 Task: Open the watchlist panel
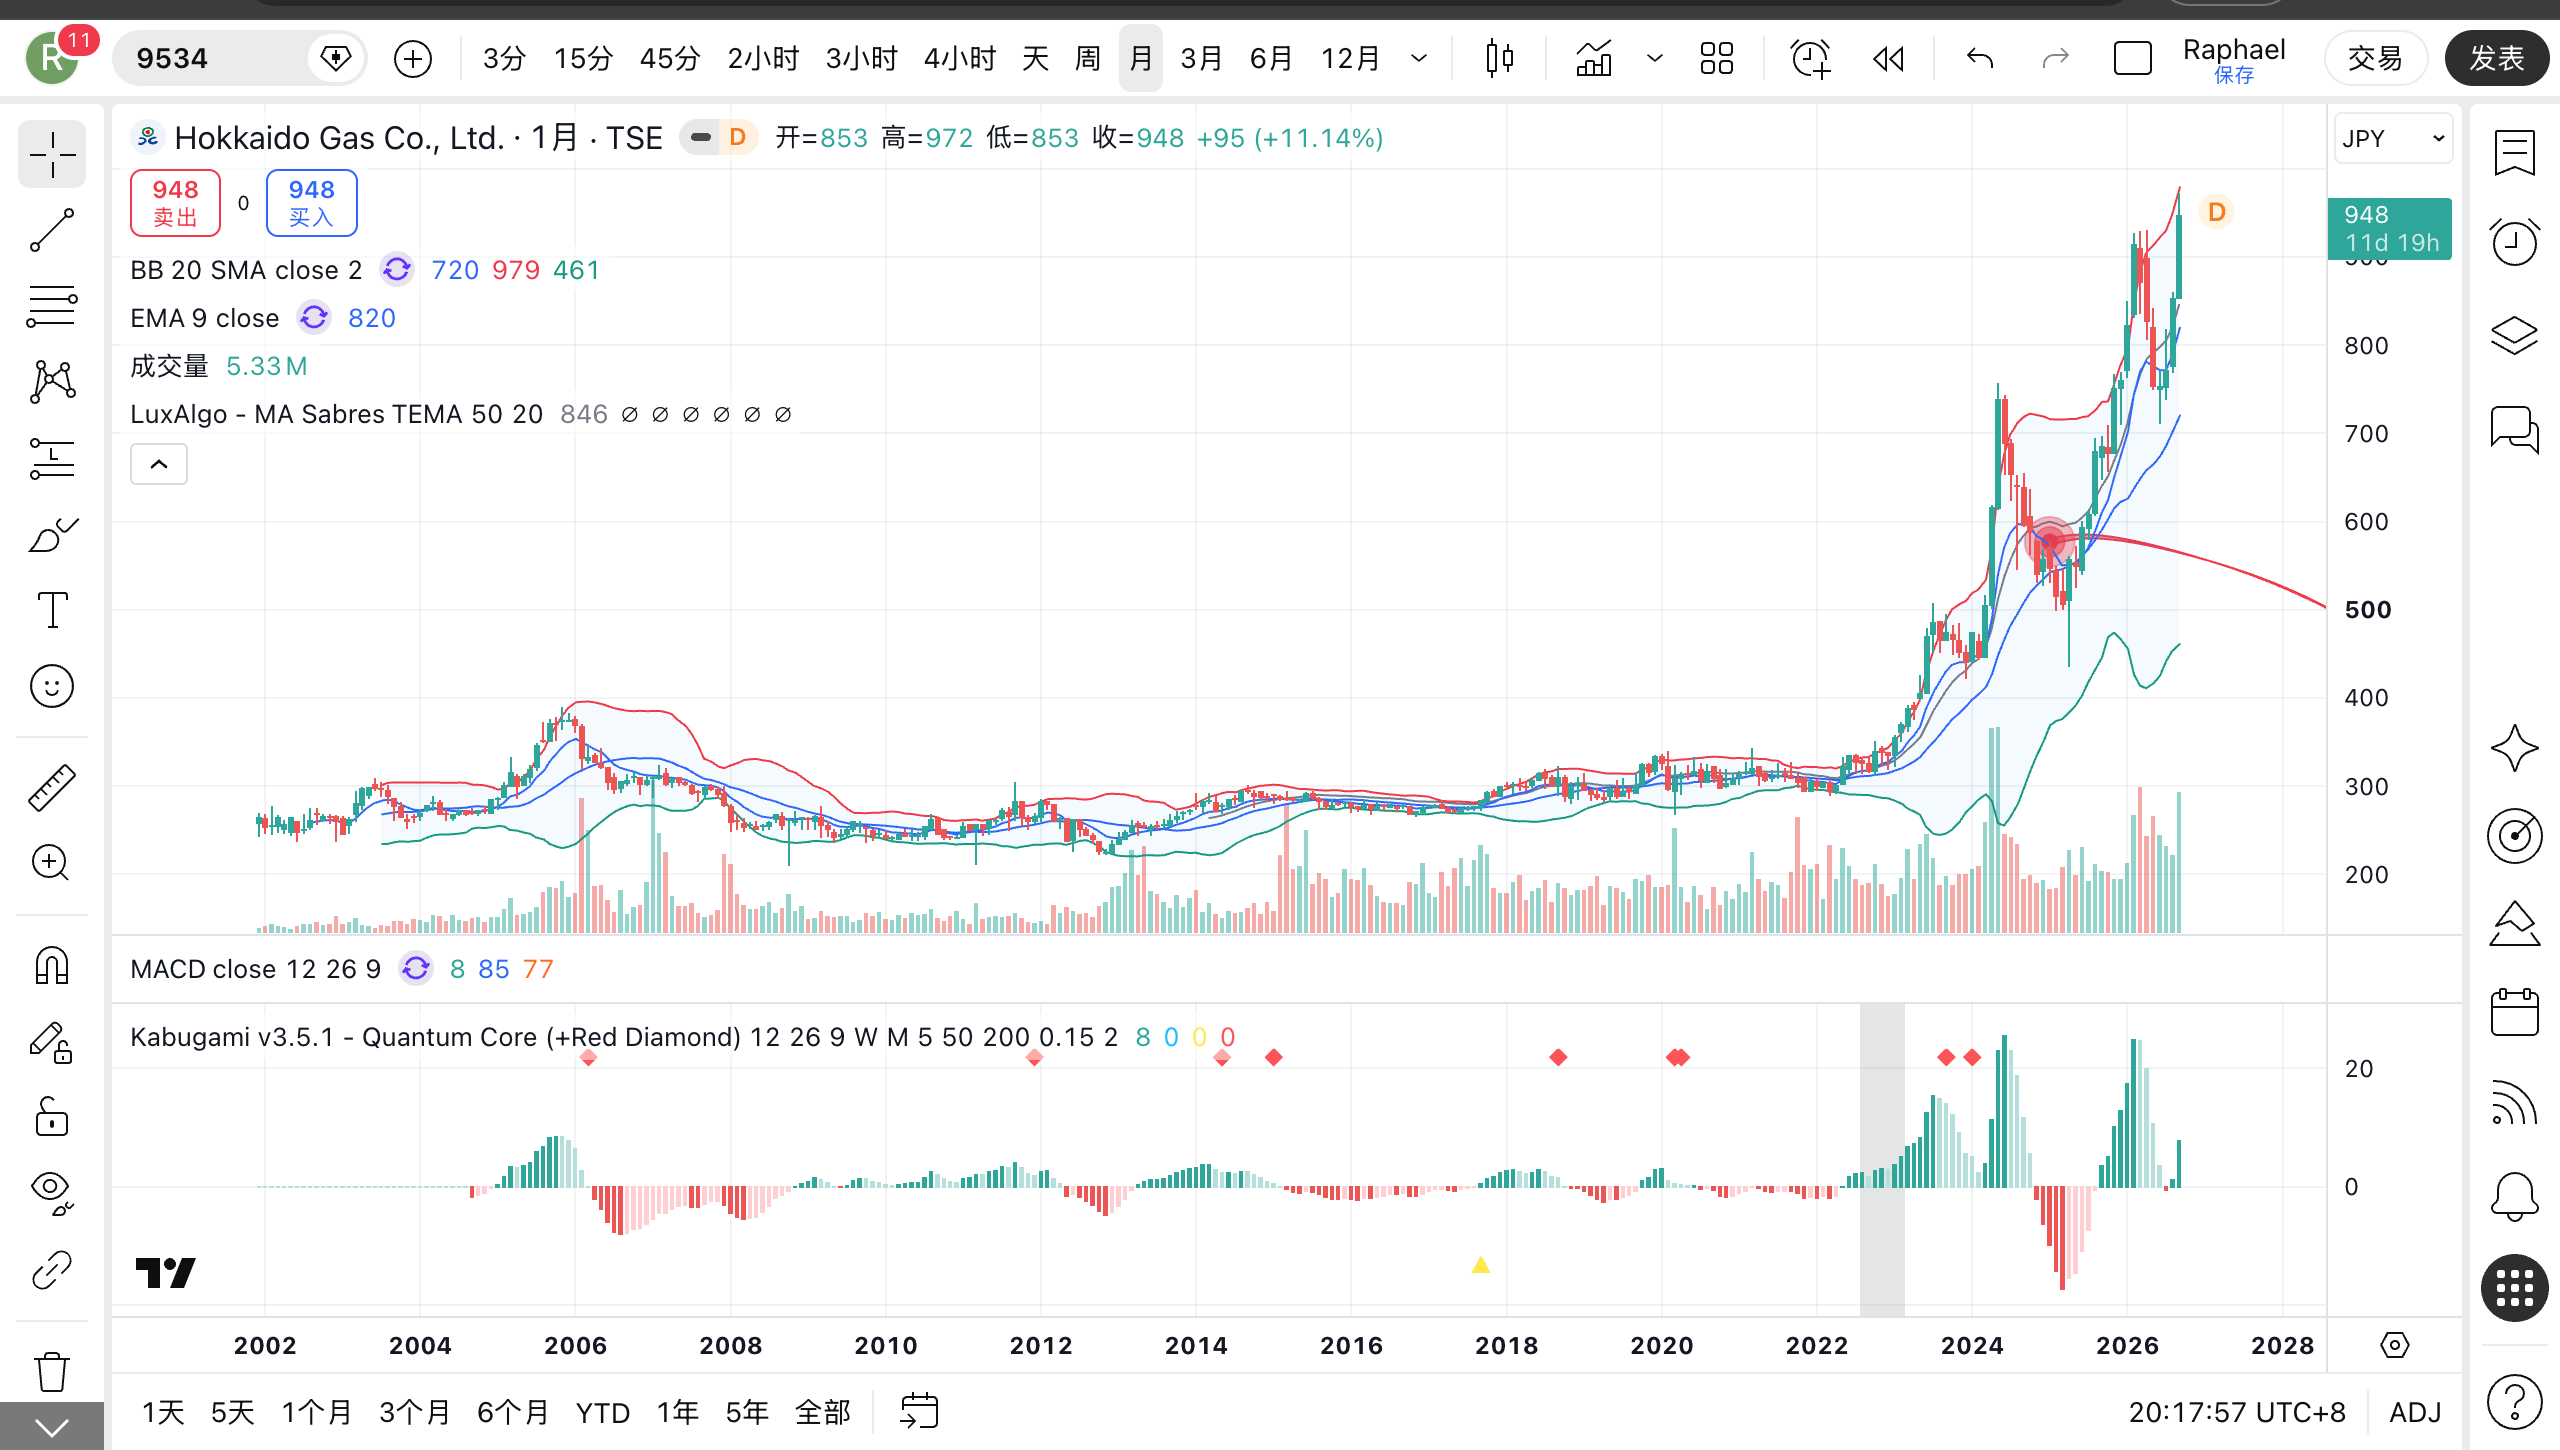coord(2514,153)
